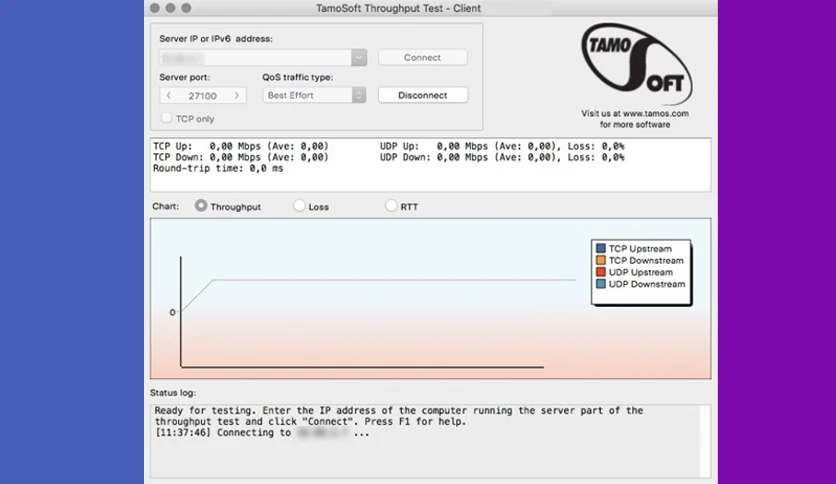Screen dimensions: 836x484
Task: Enable the TCP only checkbox
Action: 166,118
